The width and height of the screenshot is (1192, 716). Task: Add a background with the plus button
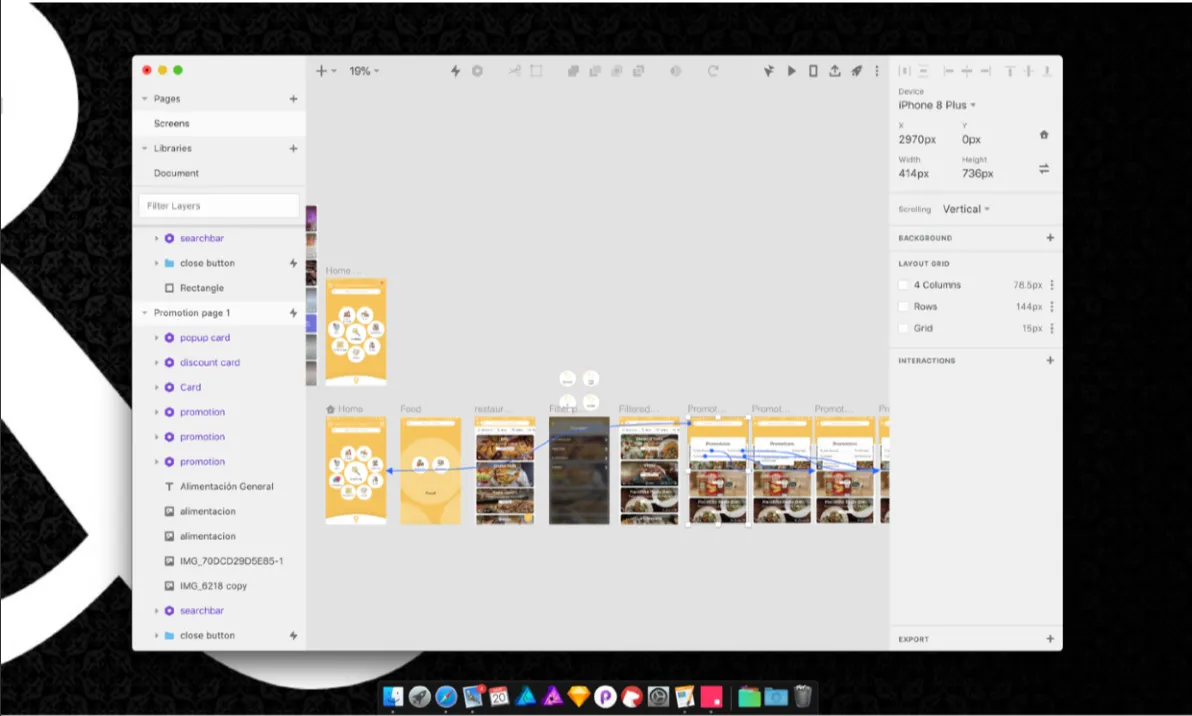[x=1050, y=238]
